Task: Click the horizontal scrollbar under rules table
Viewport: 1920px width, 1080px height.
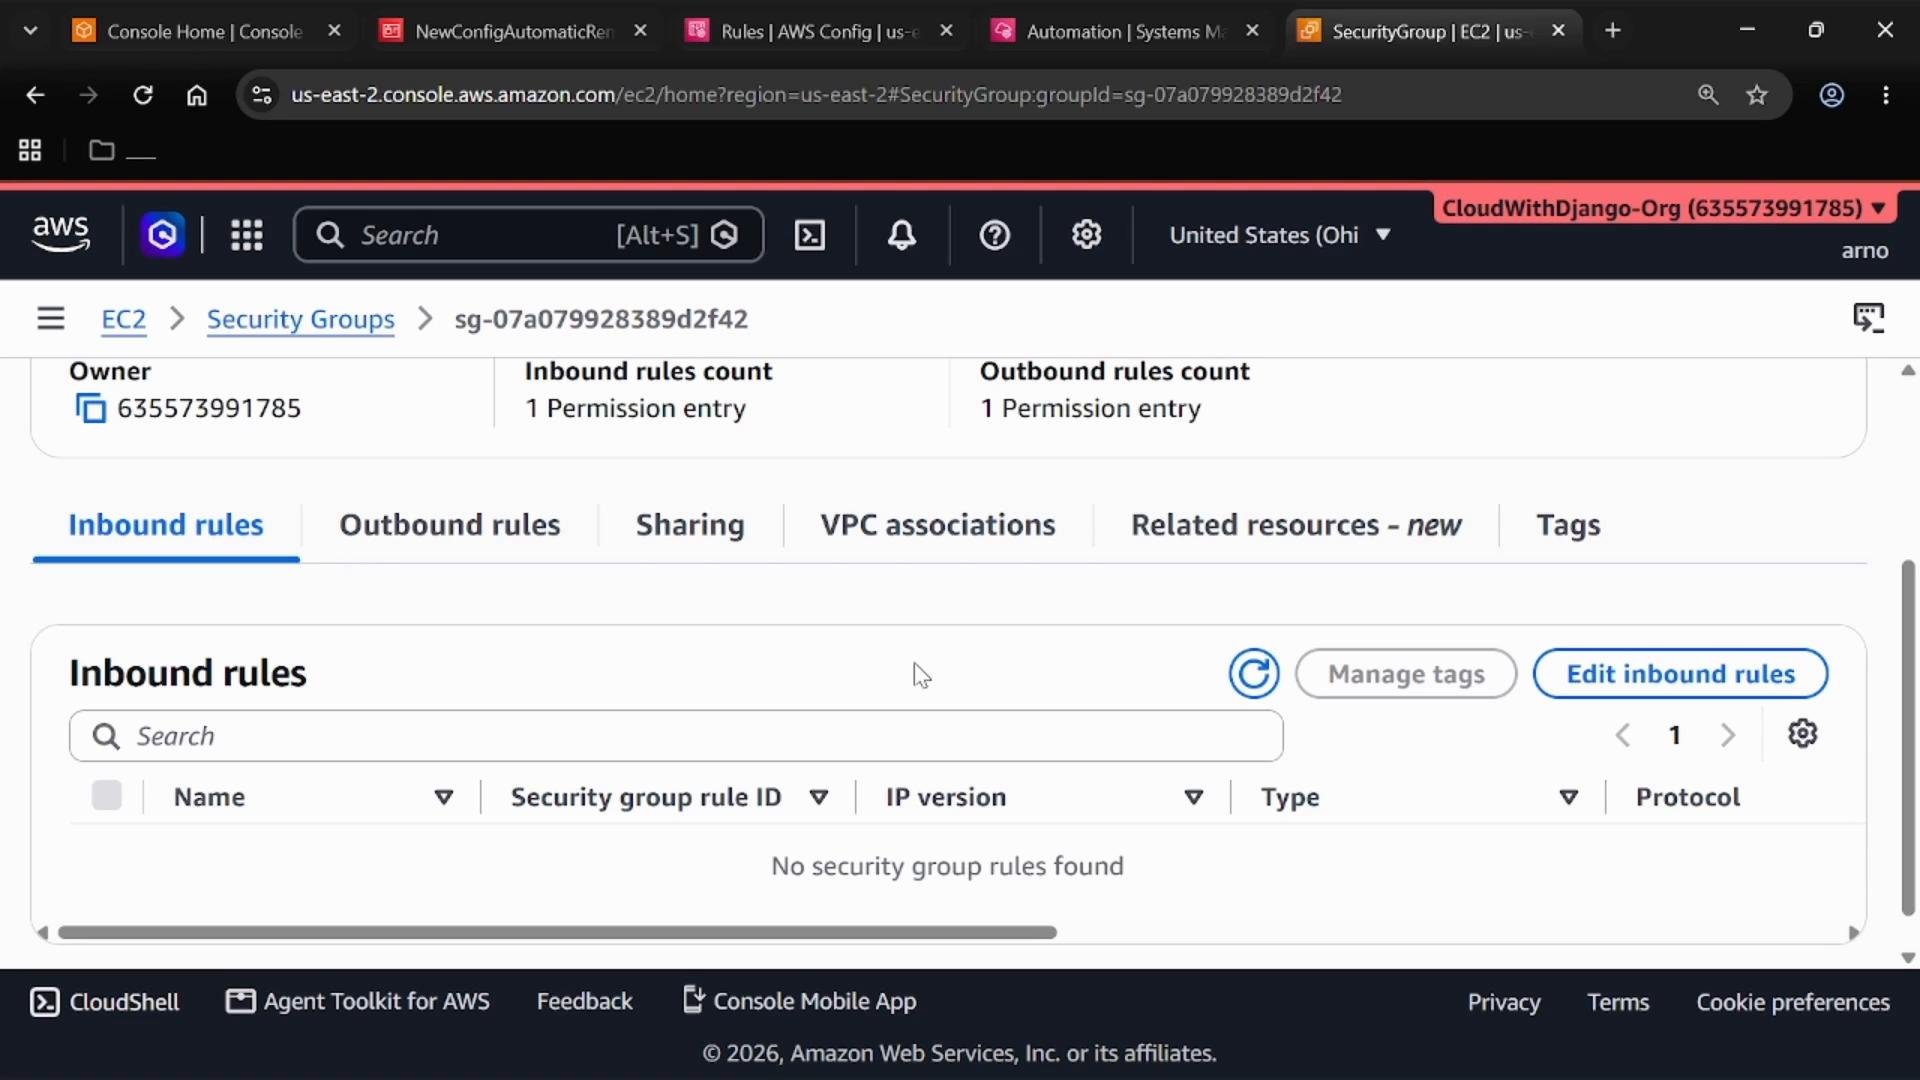Action: 557,932
